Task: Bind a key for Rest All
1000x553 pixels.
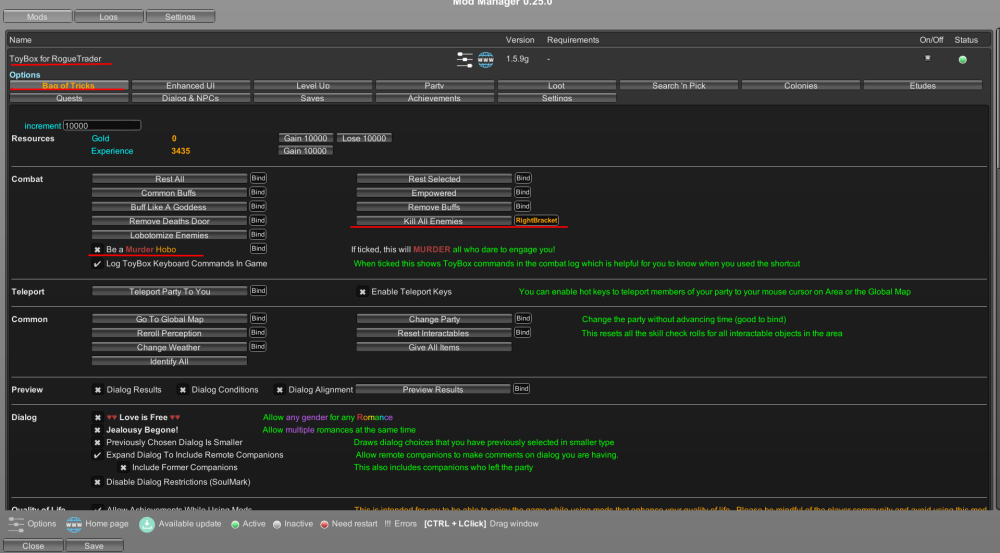Action: 258,178
